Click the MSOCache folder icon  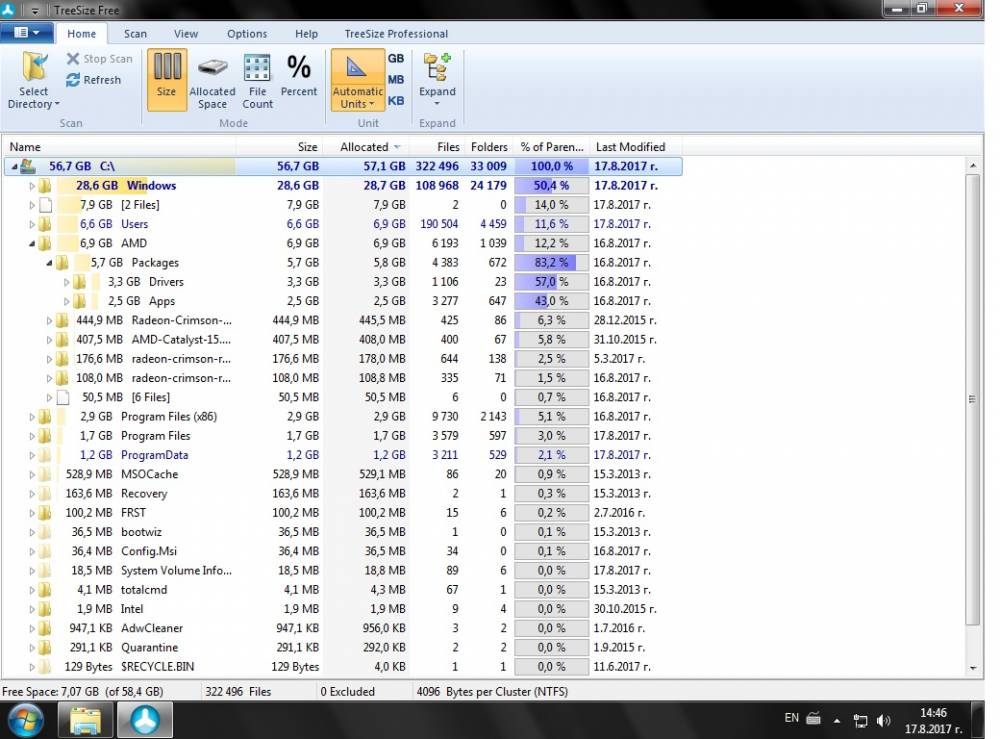45,474
